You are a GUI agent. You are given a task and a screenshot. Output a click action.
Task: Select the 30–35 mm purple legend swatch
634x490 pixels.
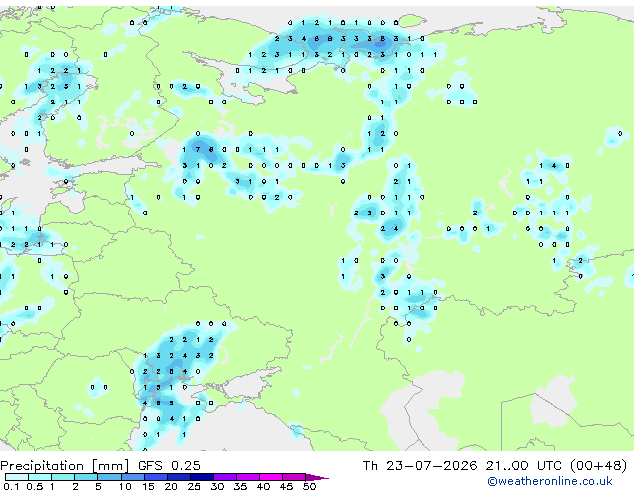(225, 477)
